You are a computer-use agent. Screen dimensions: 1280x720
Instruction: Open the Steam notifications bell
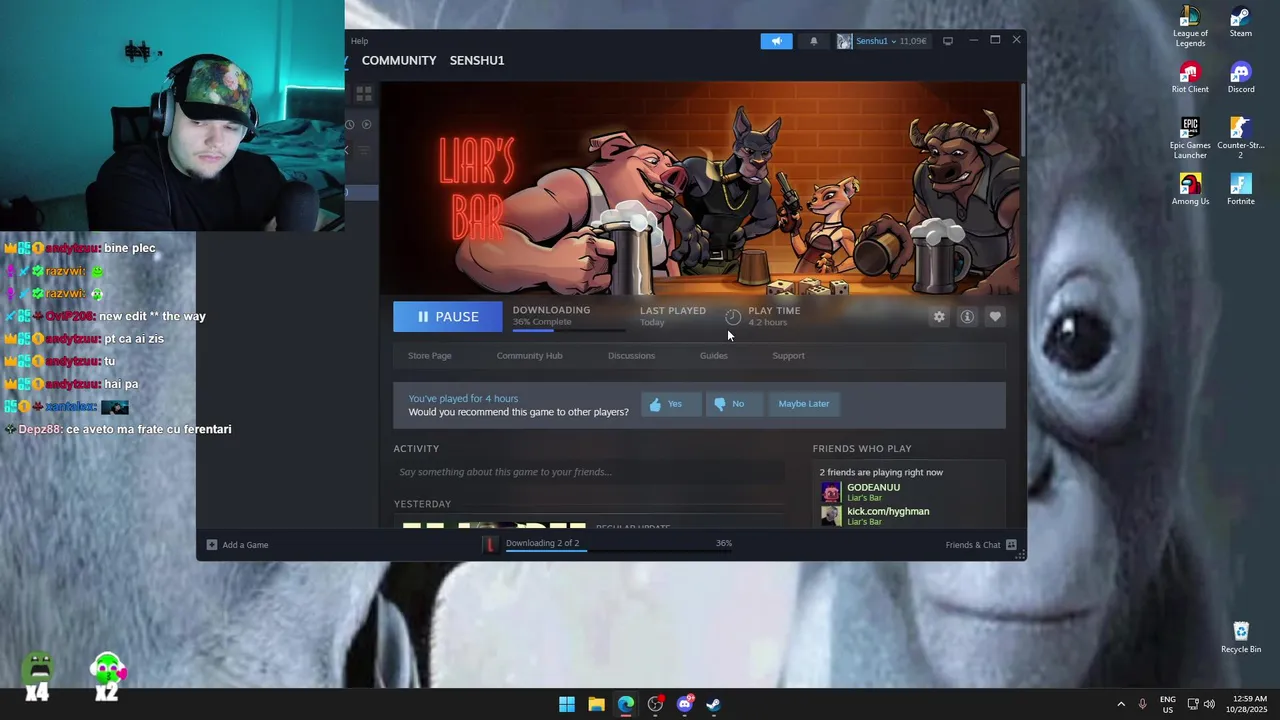(814, 41)
